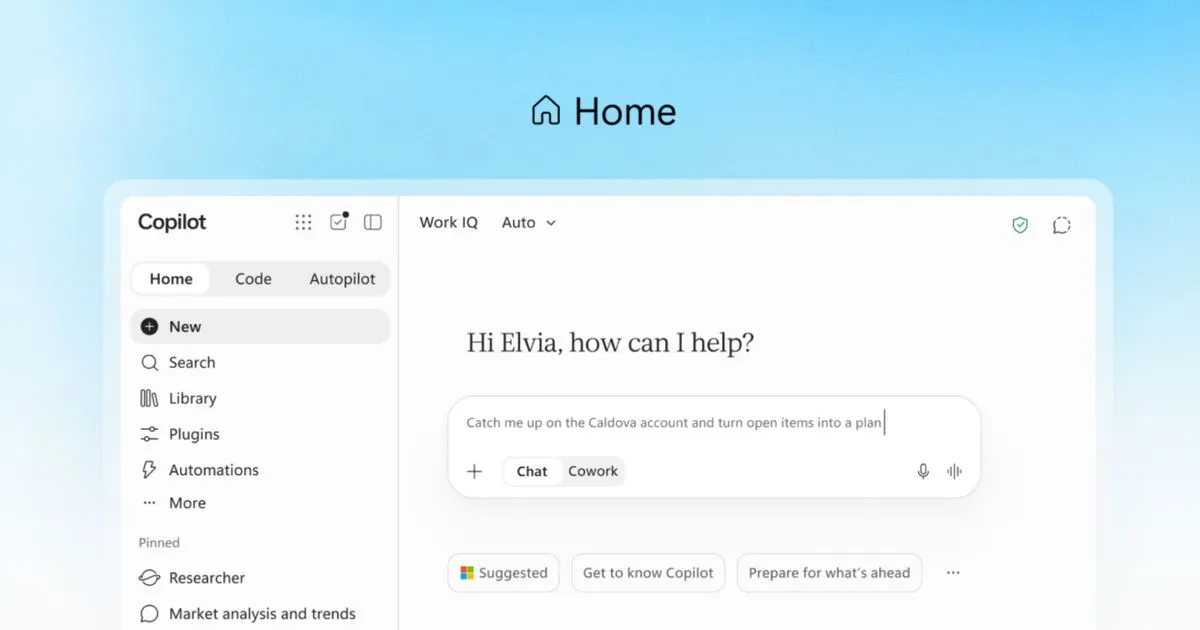This screenshot has width=1200, height=630.
Task: Click the planet icon beside Researcher
Action: 149,578
